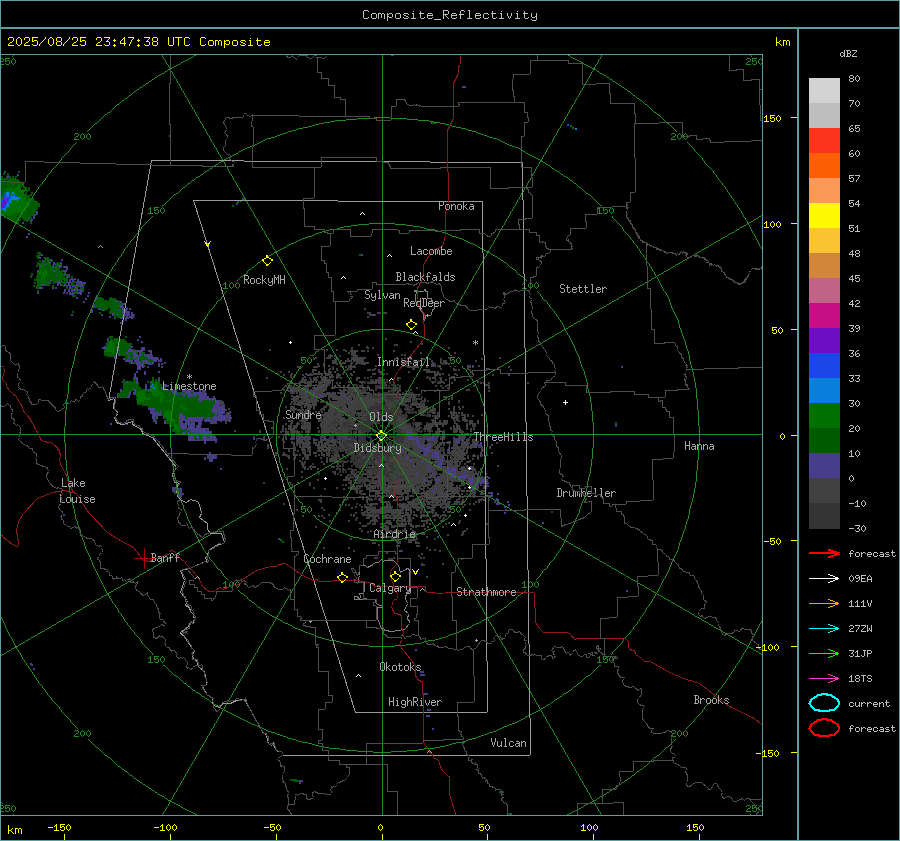Click the Limestone label
The image size is (900, 841).
tap(189, 386)
